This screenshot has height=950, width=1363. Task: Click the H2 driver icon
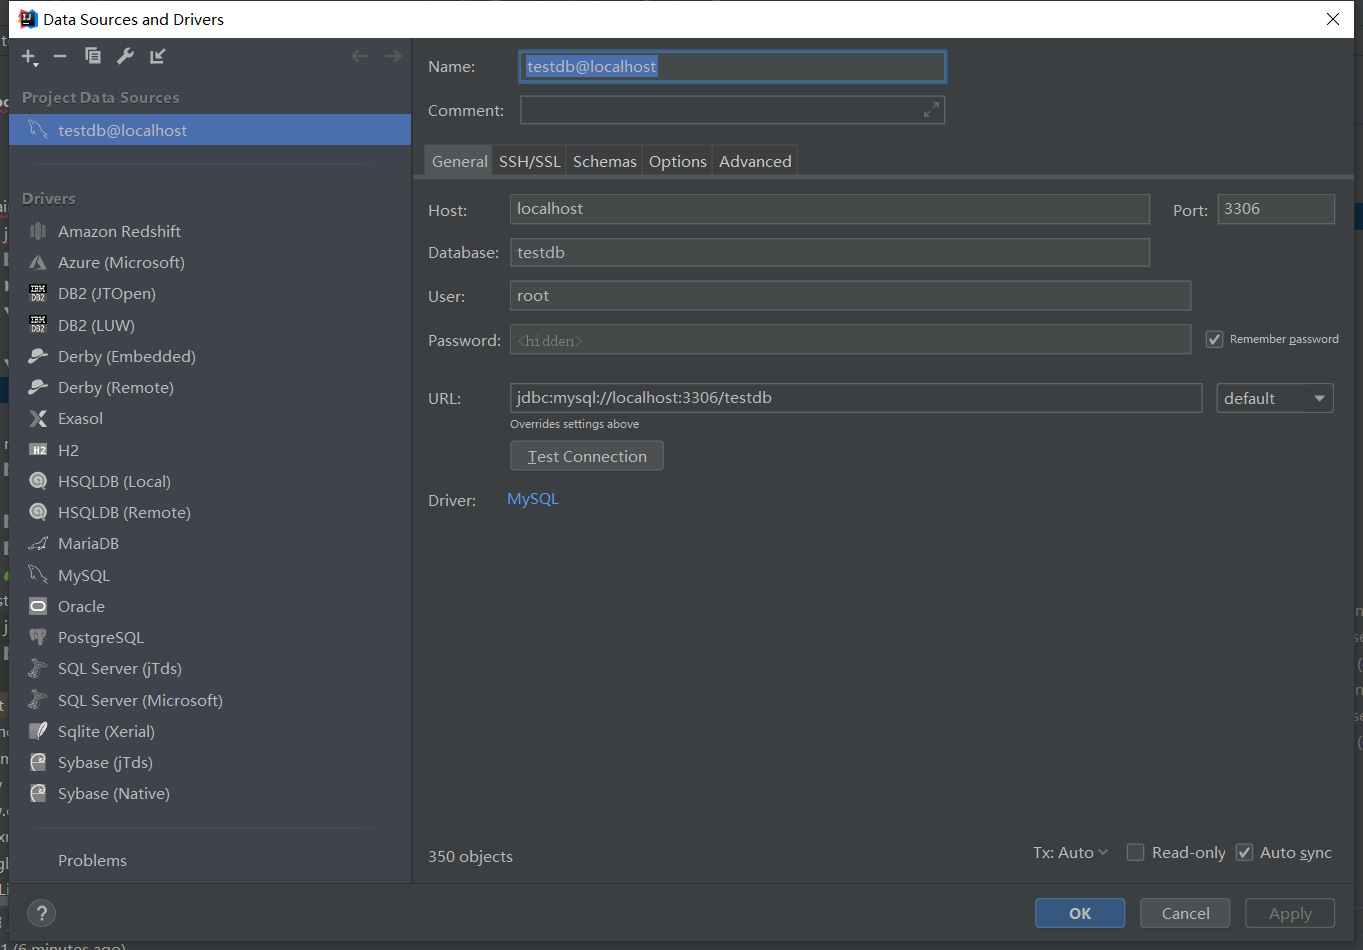[x=38, y=450]
